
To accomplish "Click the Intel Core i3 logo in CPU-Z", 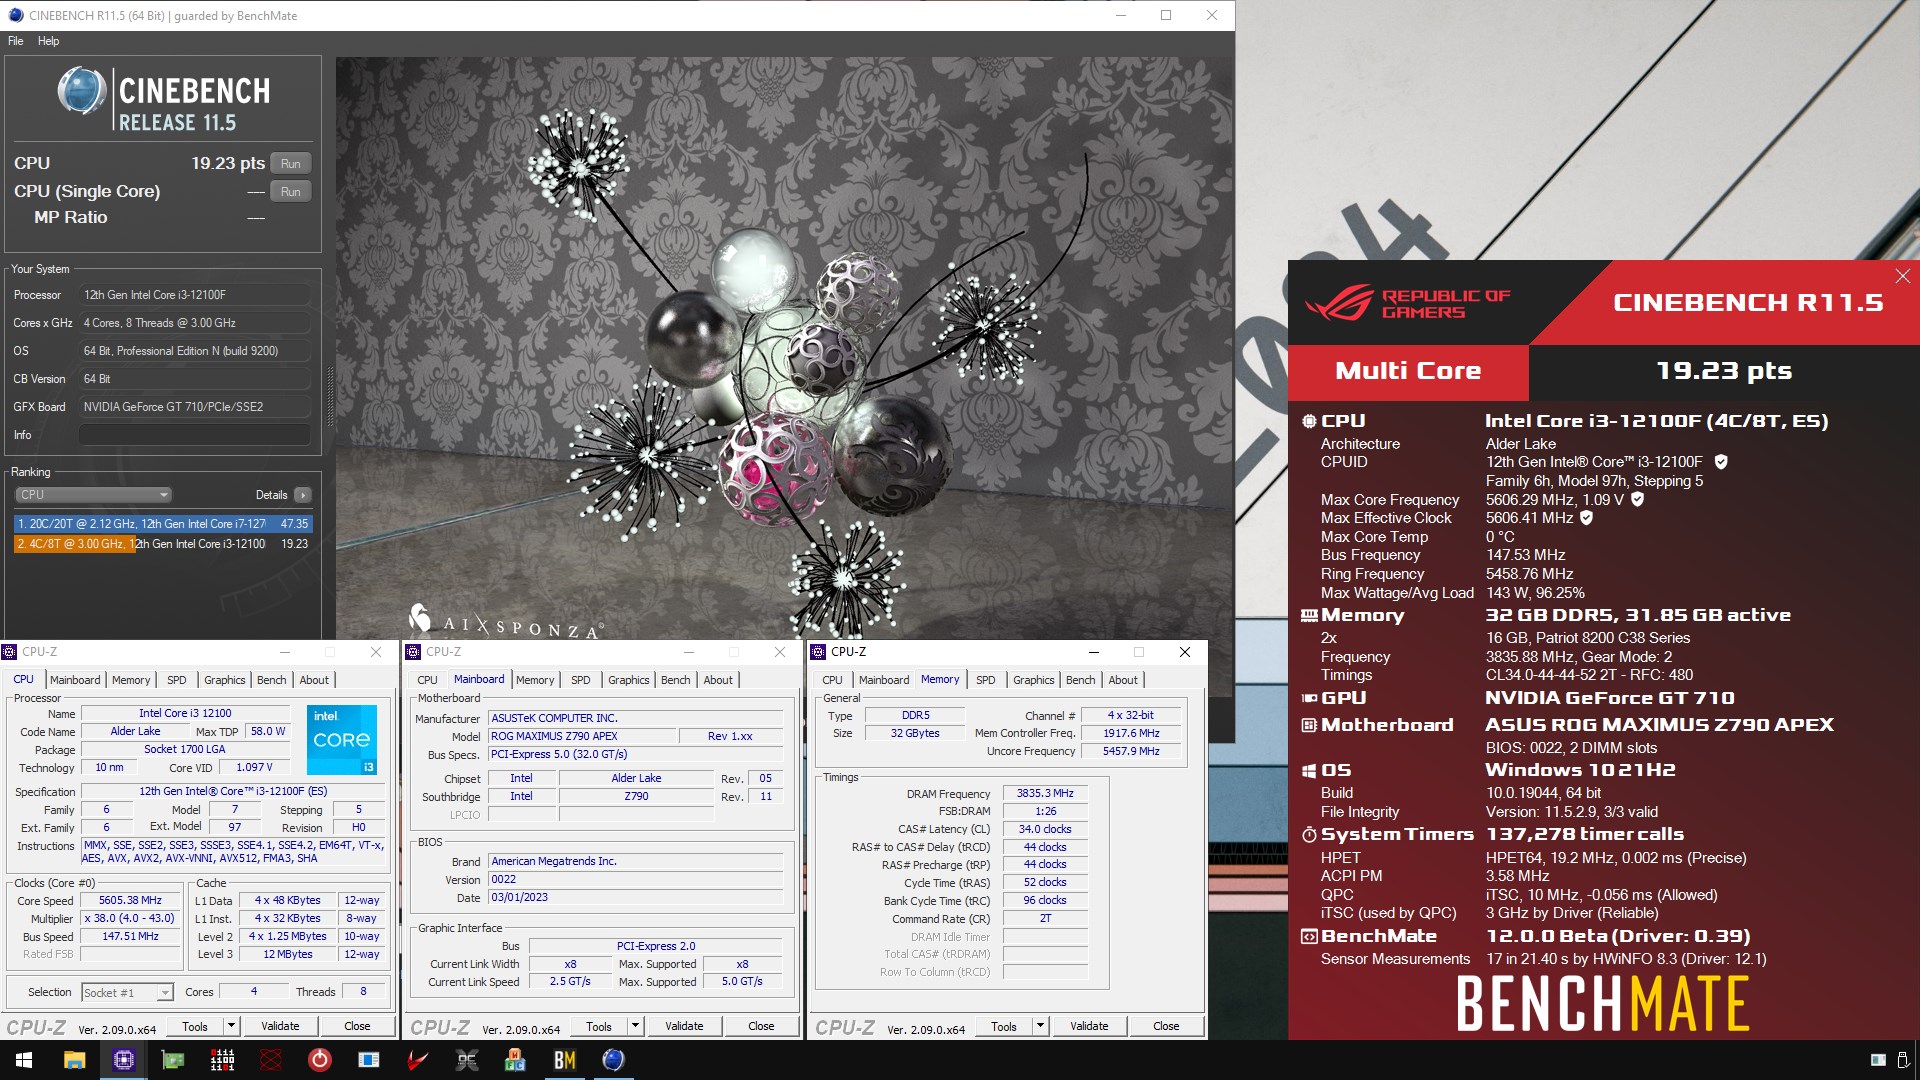I will tap(342, 739).
